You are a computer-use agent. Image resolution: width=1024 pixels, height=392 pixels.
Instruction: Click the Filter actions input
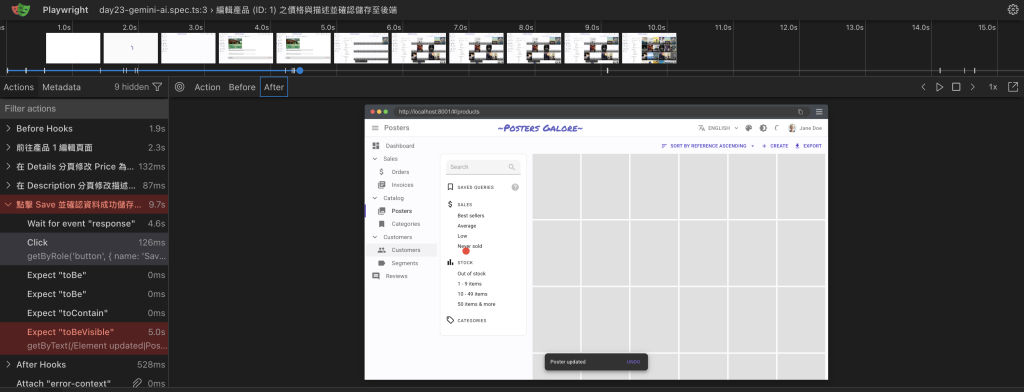tap(84, 108)
